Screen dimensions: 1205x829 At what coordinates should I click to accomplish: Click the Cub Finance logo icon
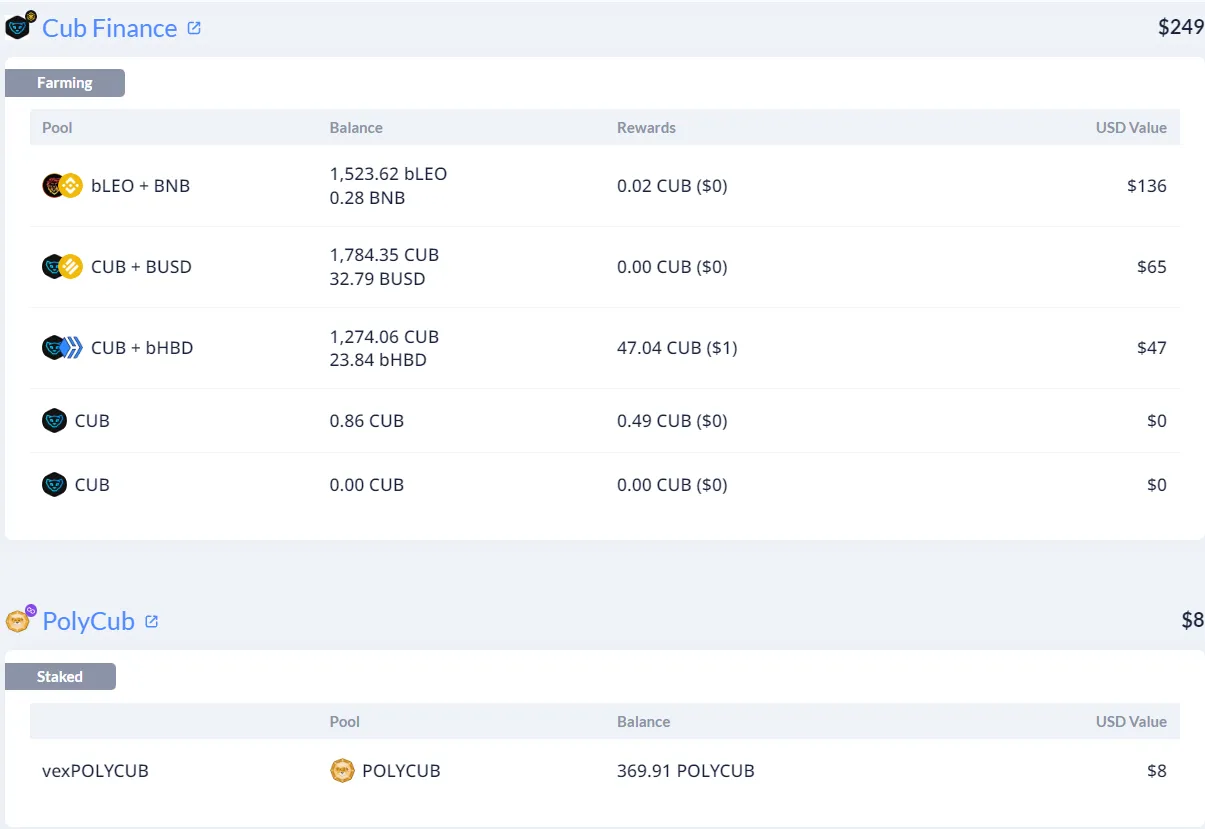21,26
